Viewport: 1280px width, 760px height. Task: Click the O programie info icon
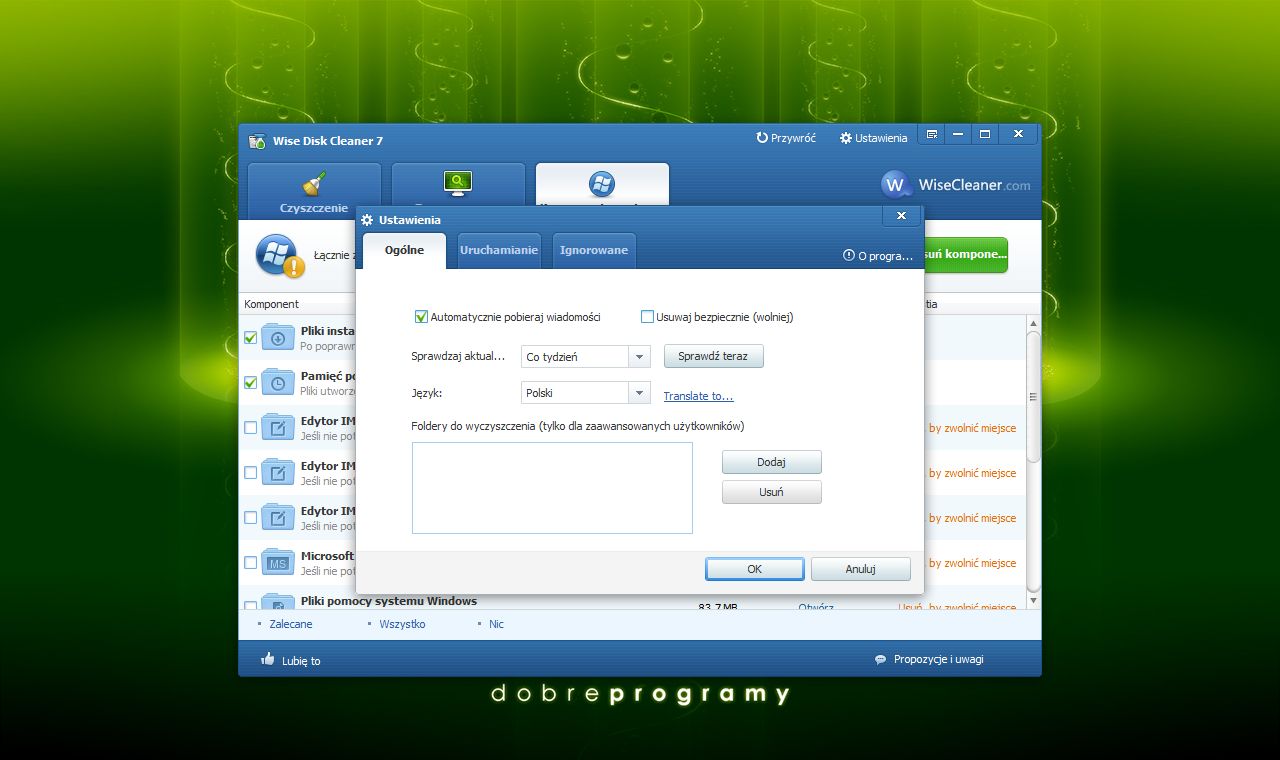[x=849, y=256]
